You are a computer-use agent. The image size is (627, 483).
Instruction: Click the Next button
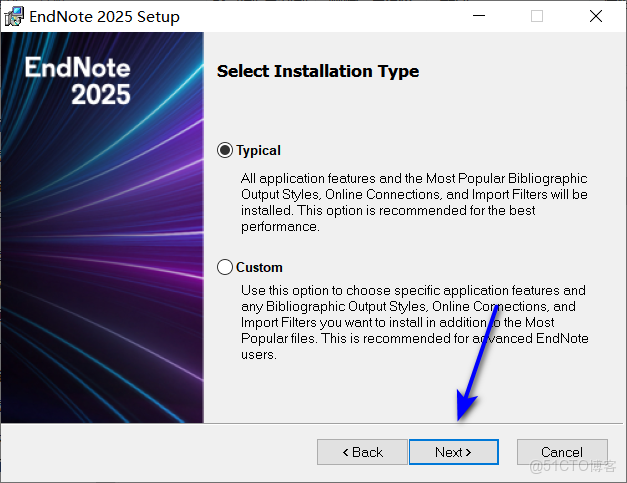pyautogui.click(x=453, y=452)
